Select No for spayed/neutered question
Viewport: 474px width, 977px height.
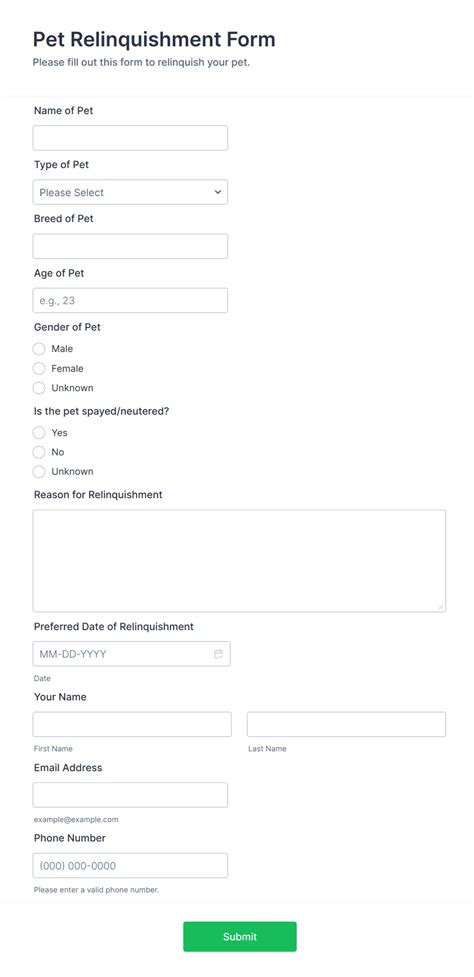click(39, 452)
